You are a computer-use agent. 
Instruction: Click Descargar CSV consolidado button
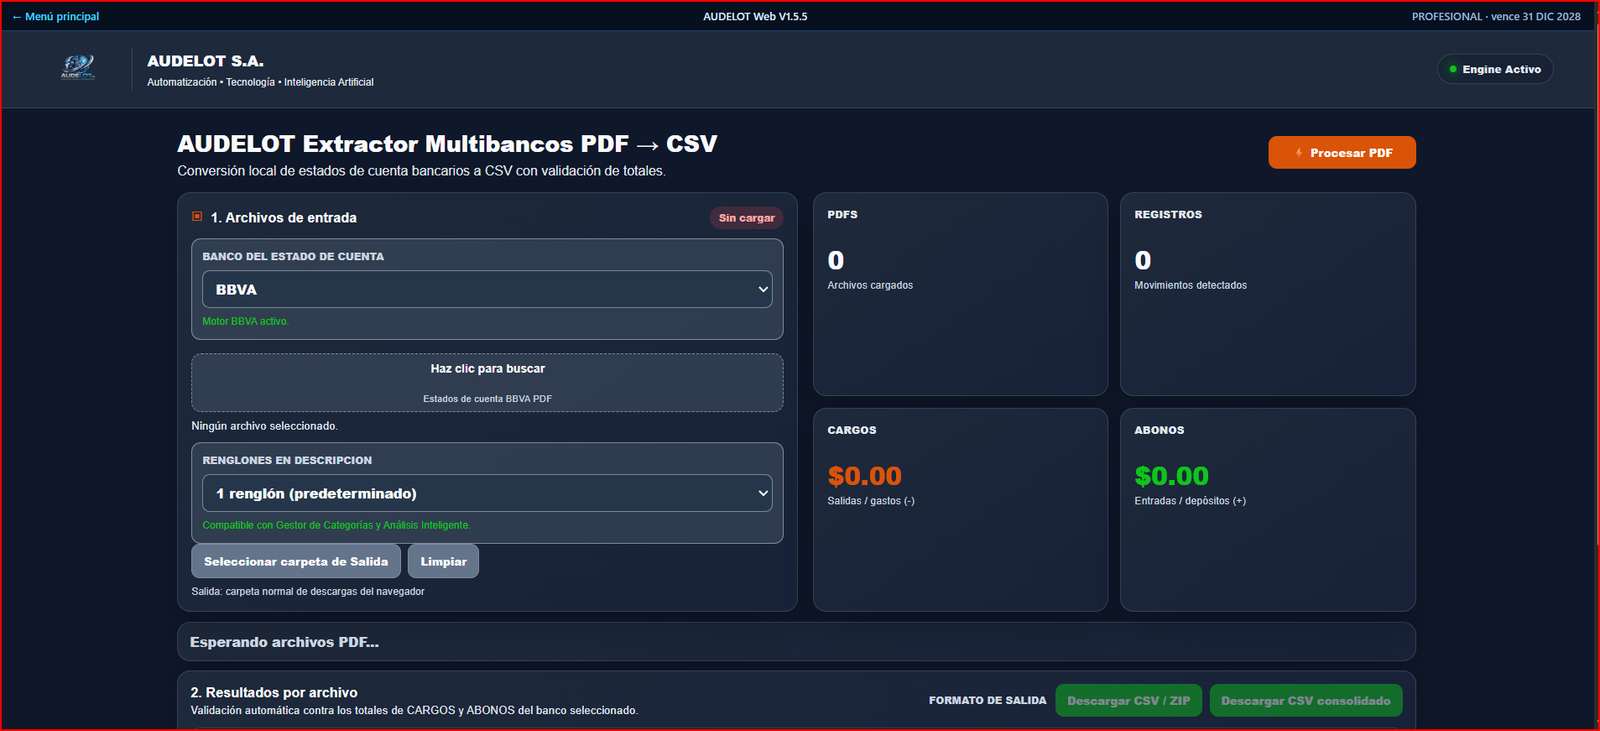tap(1306, 700)
